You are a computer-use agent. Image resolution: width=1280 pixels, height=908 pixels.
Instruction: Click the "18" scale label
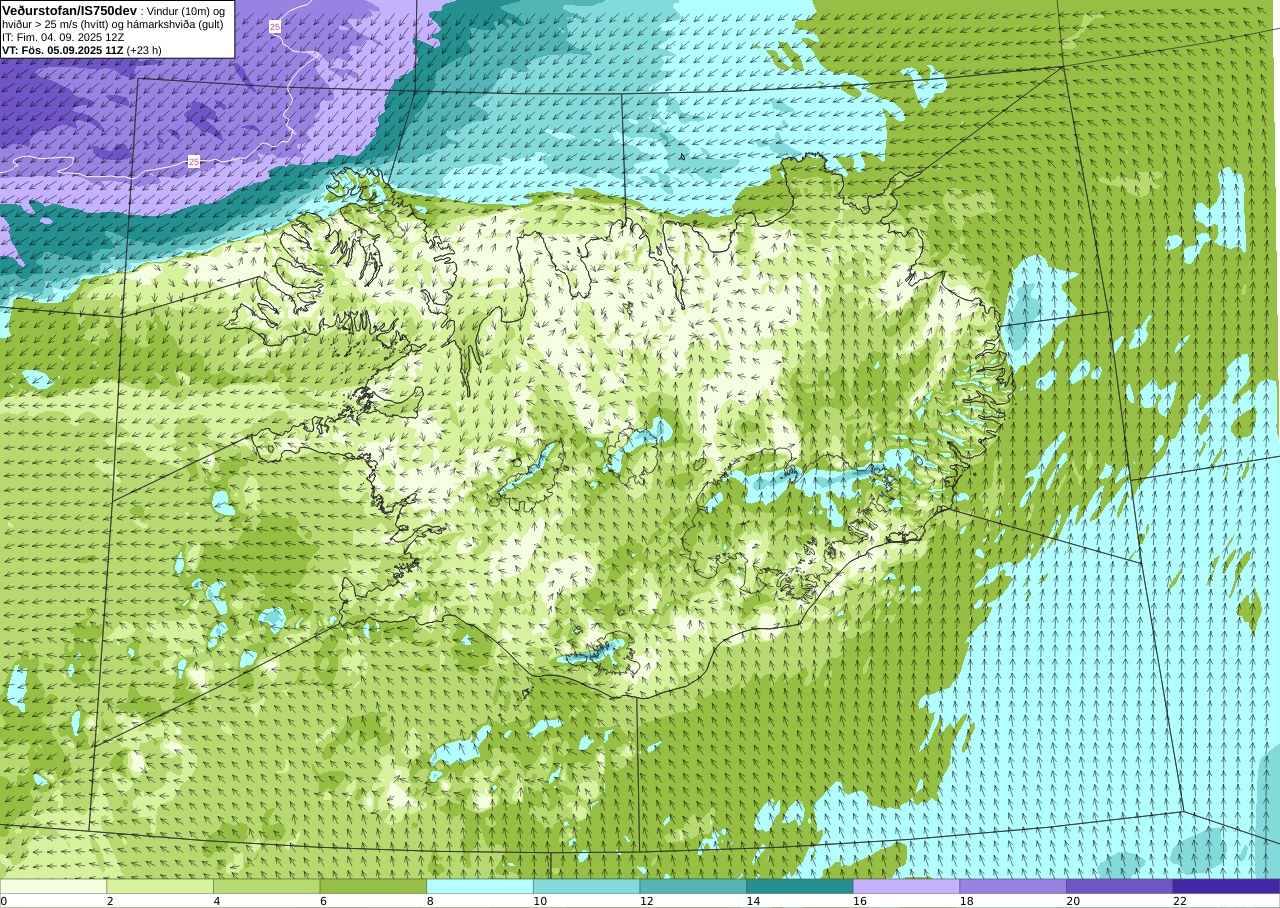(x=966, y=901)
